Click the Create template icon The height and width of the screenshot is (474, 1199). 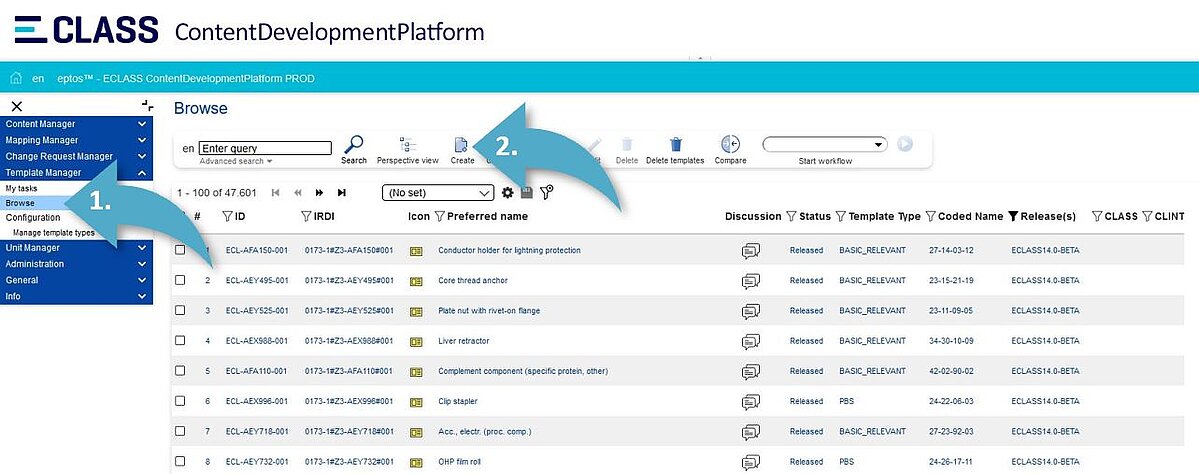461,145
